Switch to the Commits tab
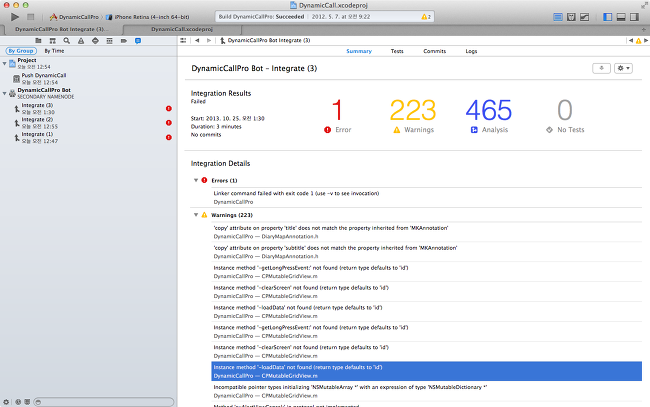Viewport: 650px width, 407px height. (434, 51)
